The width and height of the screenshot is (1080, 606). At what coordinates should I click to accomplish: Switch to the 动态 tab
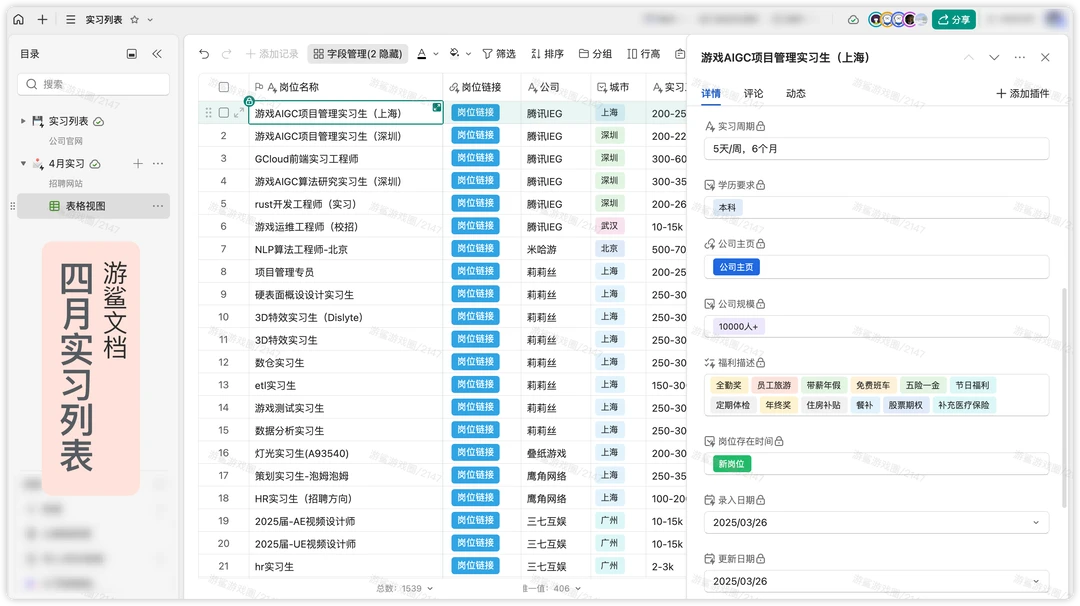[x=795, y=93]
